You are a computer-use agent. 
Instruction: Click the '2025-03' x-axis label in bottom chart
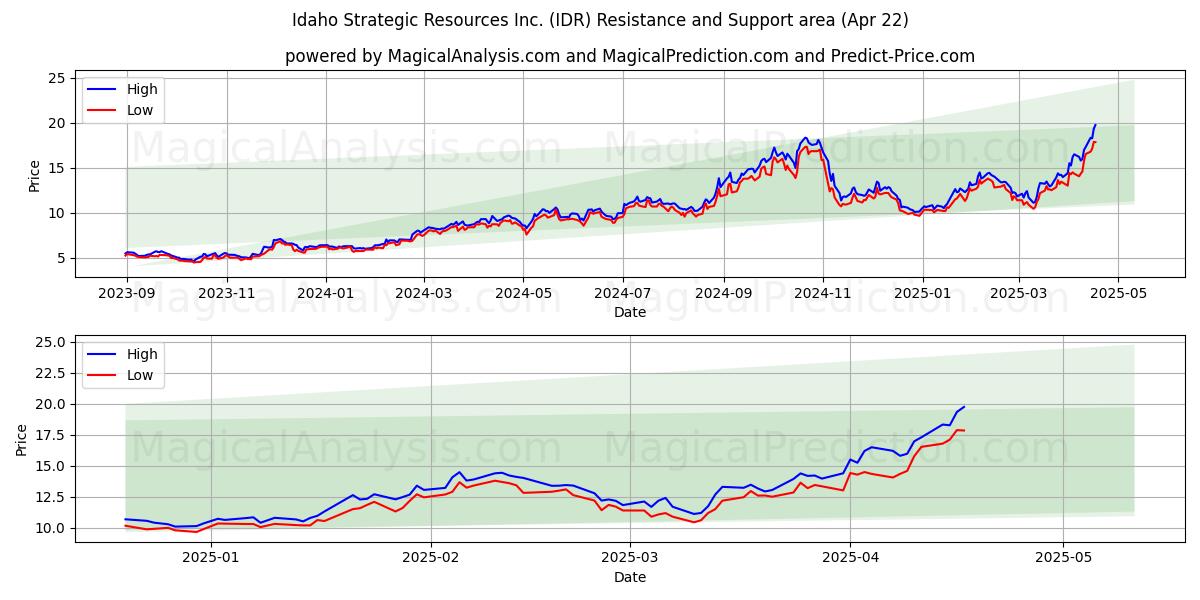point(630,558)
